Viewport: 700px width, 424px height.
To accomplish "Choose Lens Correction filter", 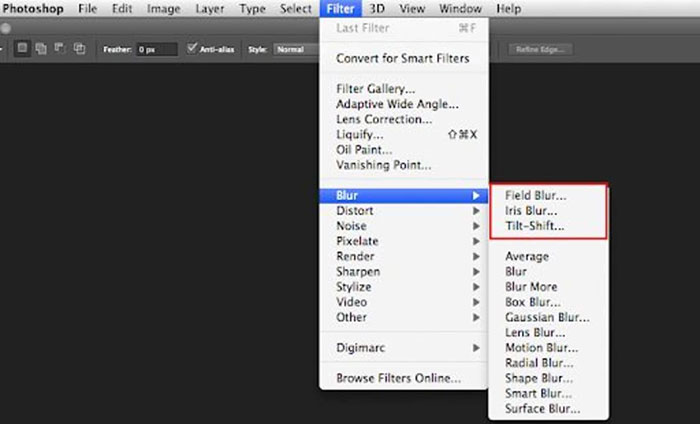I will point(404,119).
